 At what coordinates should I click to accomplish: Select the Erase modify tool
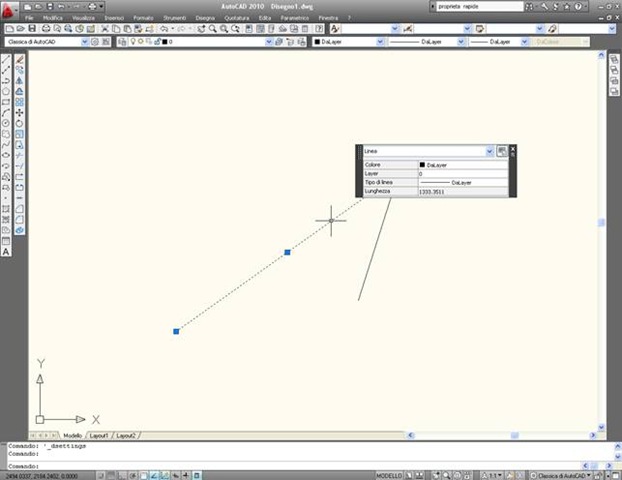20,59
